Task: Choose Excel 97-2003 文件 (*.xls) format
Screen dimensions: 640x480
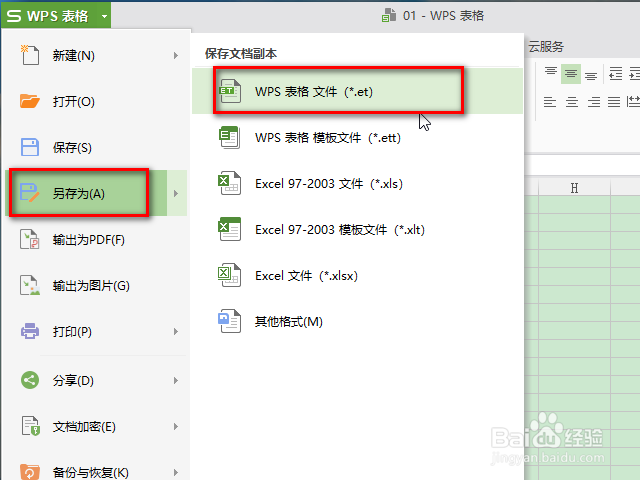Action: [x=357, y=183]
